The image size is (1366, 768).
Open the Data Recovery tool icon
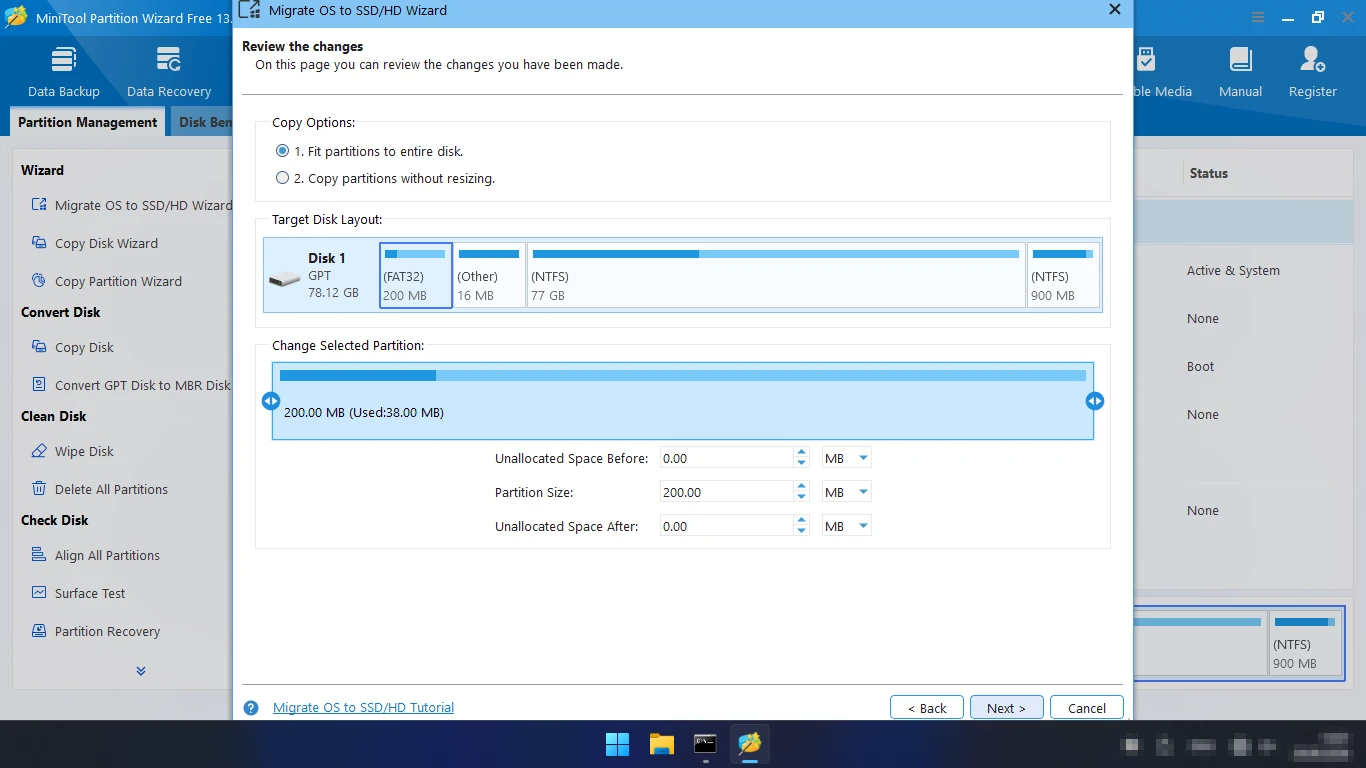click(x=169, y=60)
